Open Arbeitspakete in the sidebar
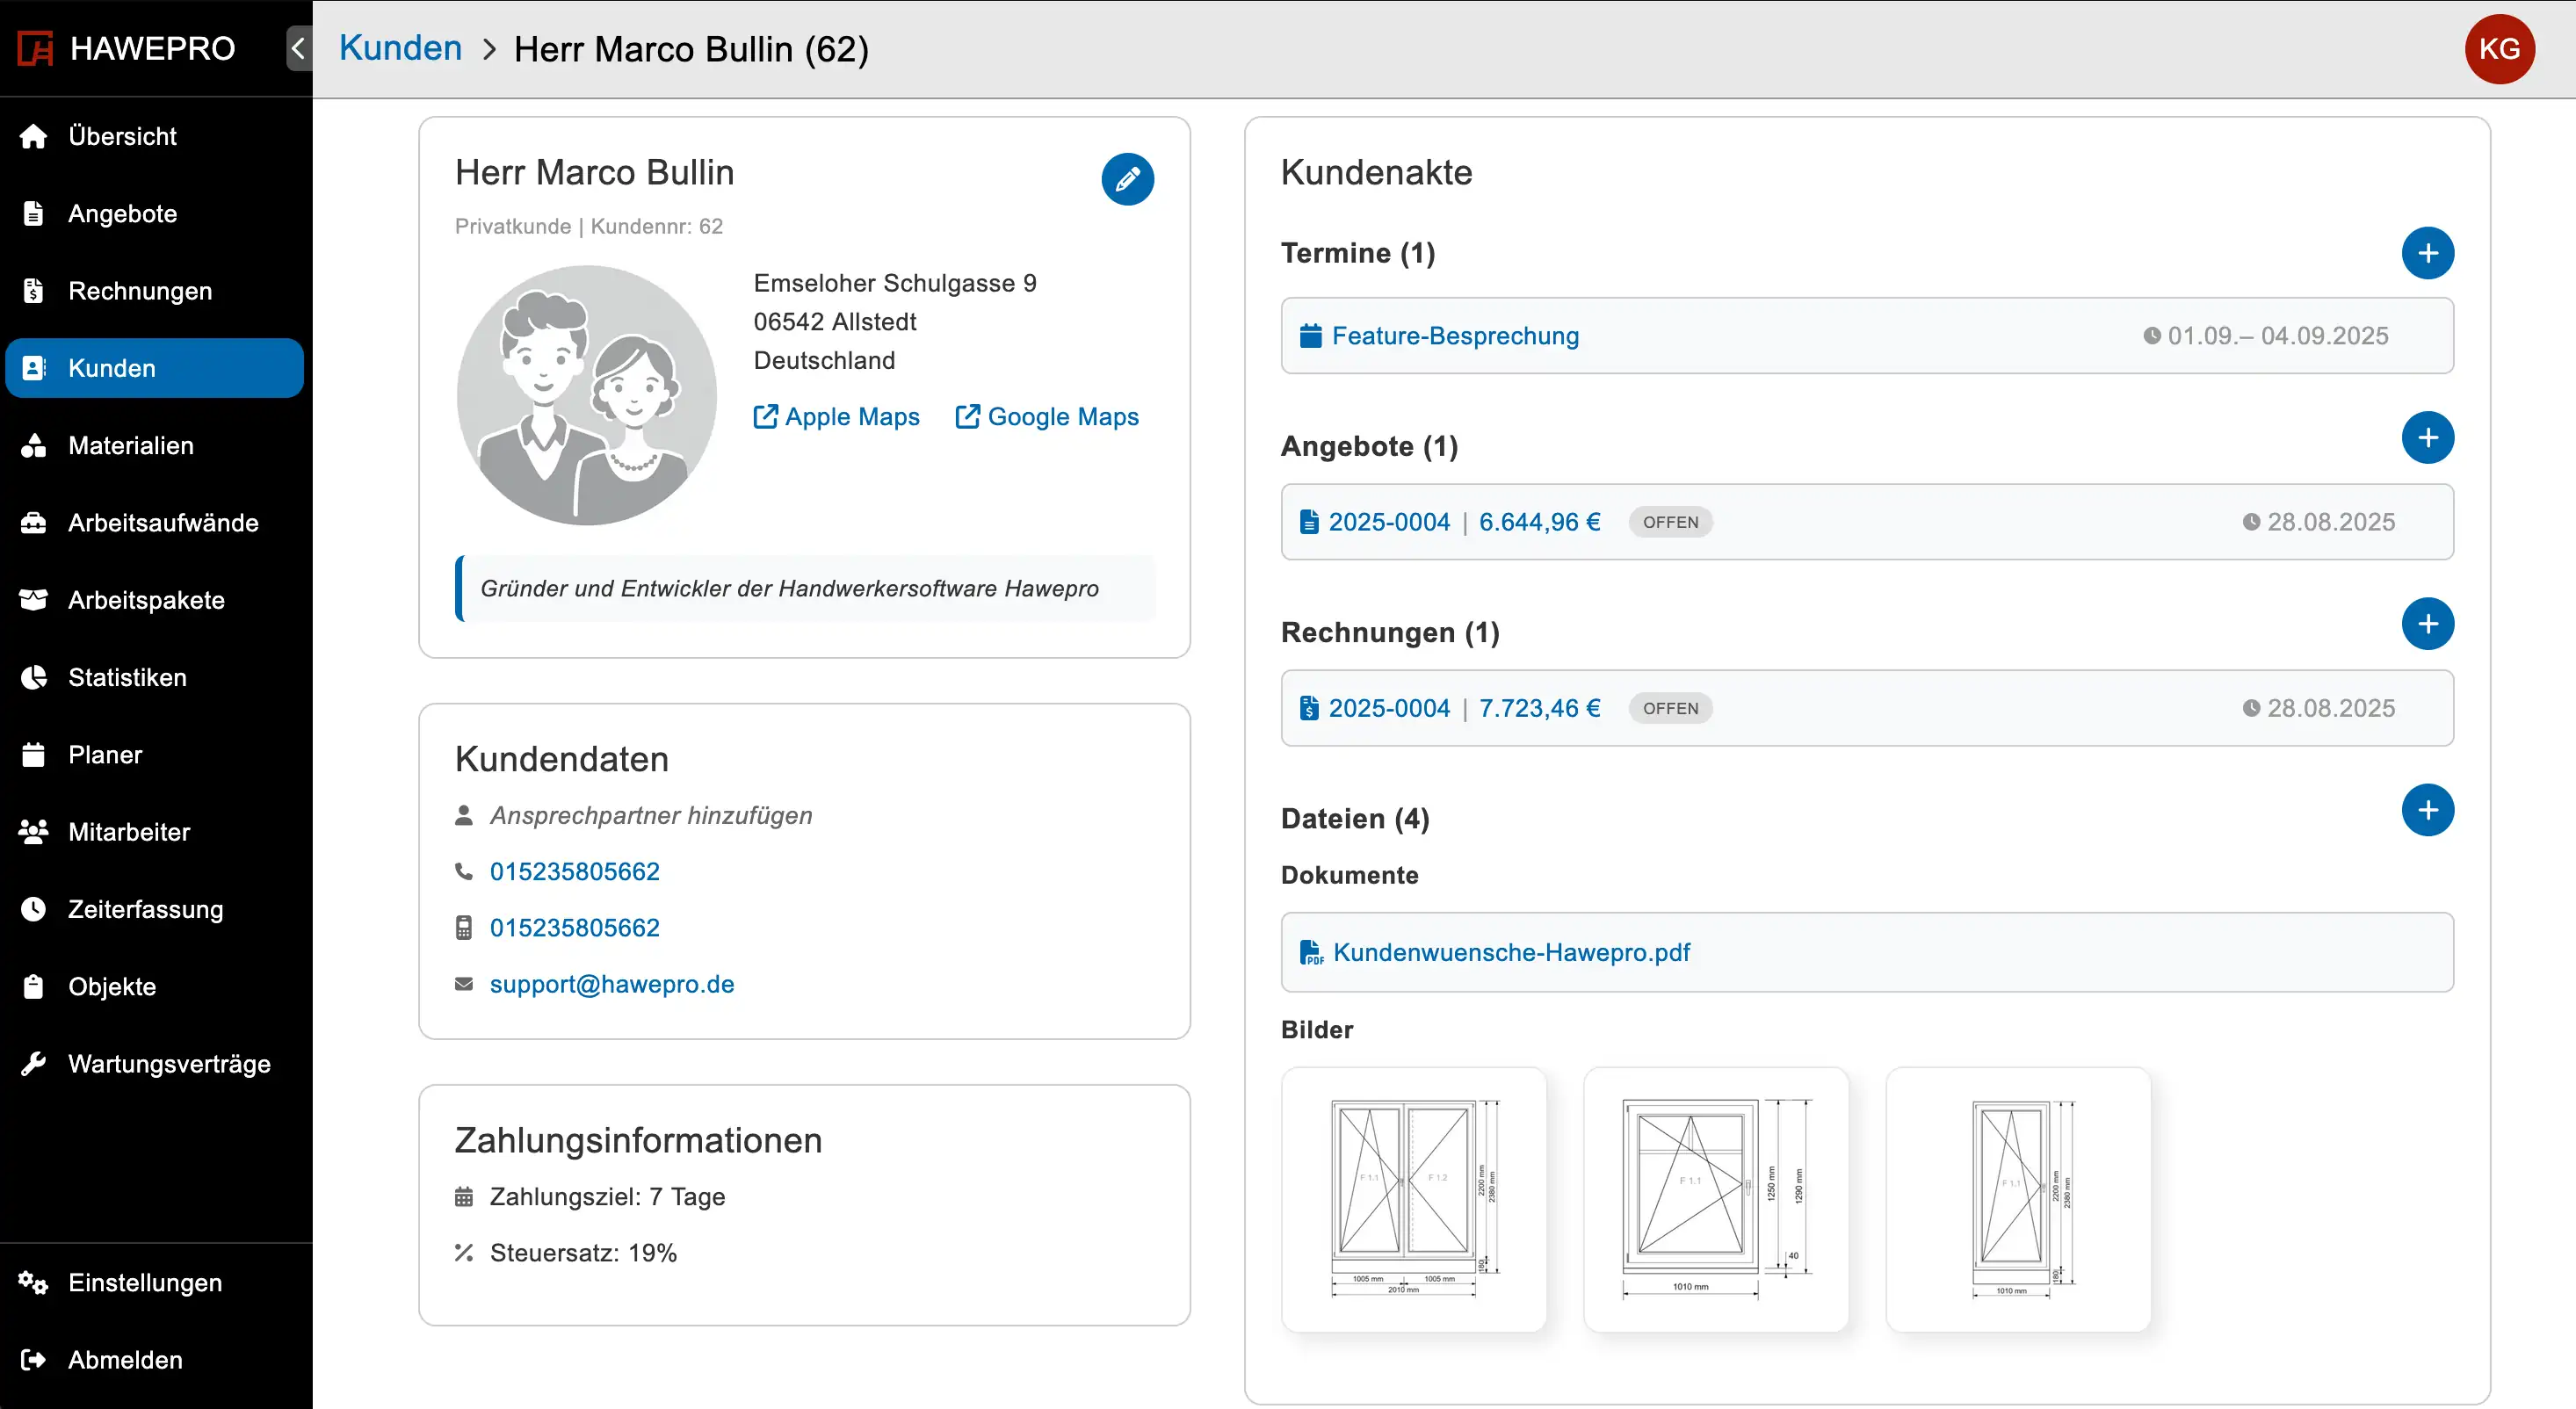This screenshot has width=2576, height=1409. [154, 600]
